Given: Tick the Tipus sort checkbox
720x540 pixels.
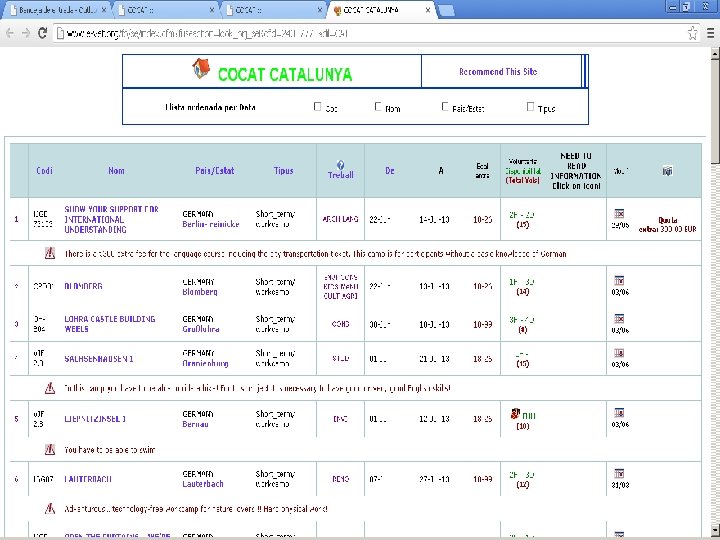Looking at the screenshot, I should 530,107.
